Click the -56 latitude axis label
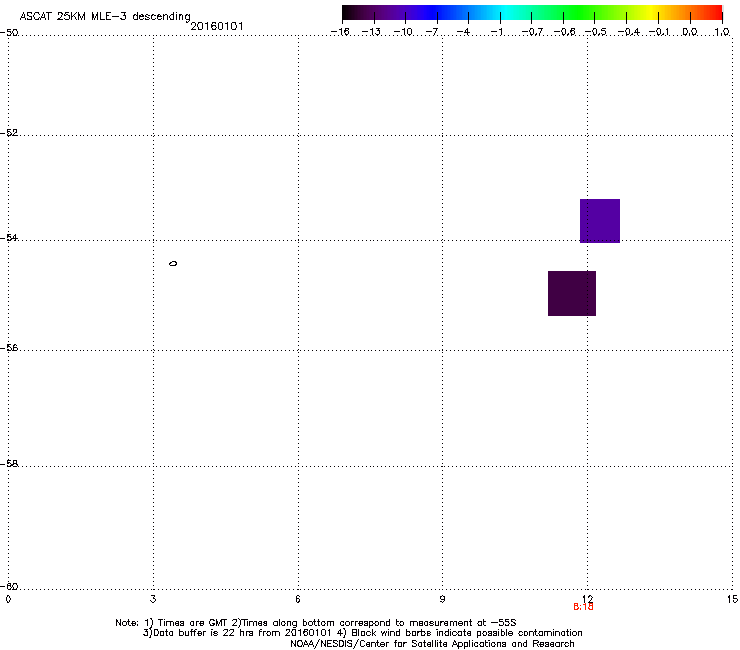Image resolution: width=740 pixels, height=650 pixels. point(9,347)
